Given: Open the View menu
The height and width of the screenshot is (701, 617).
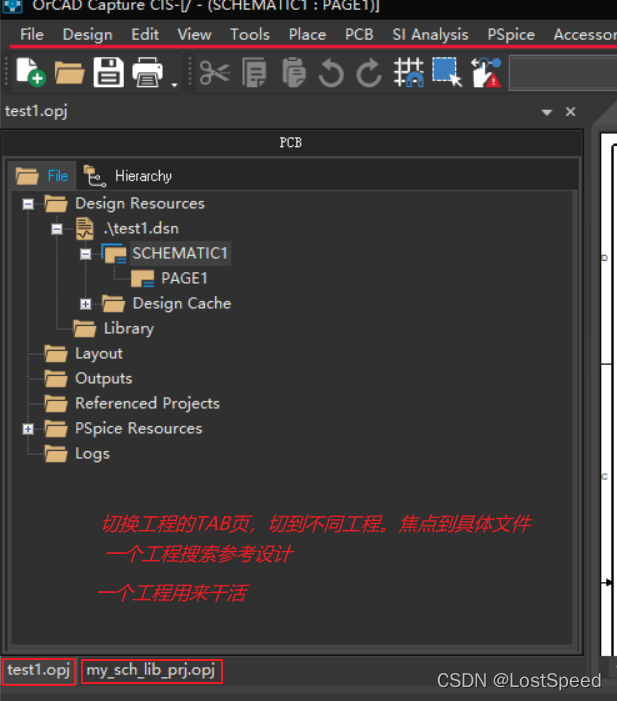Looking at the screenshot, I should (194, 34).
